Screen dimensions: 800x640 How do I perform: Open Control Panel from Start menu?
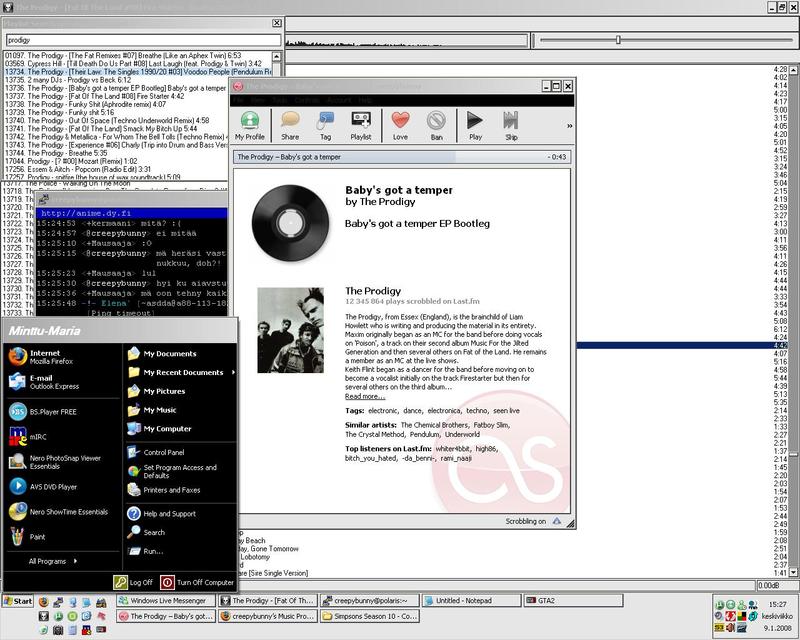pyautogui.click(x=165, y=452)
